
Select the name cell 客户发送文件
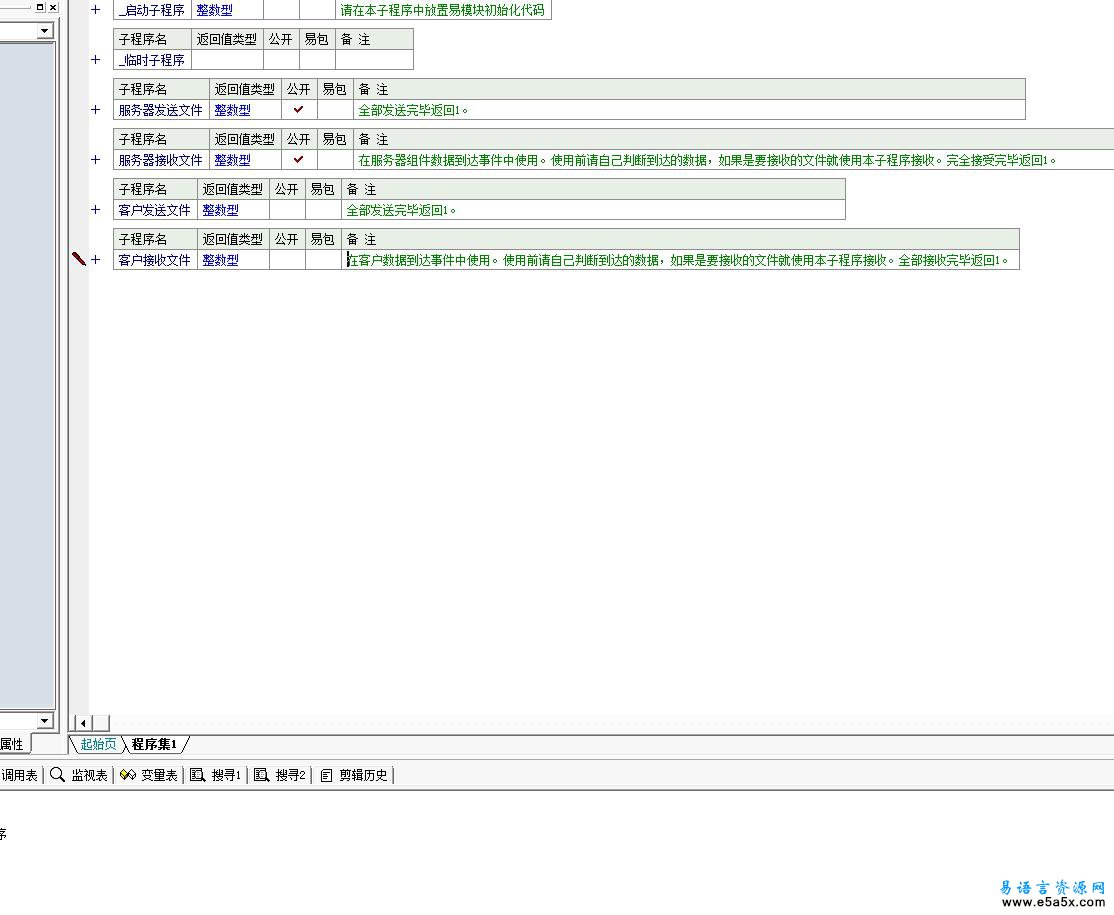click(x=155, y=210)
